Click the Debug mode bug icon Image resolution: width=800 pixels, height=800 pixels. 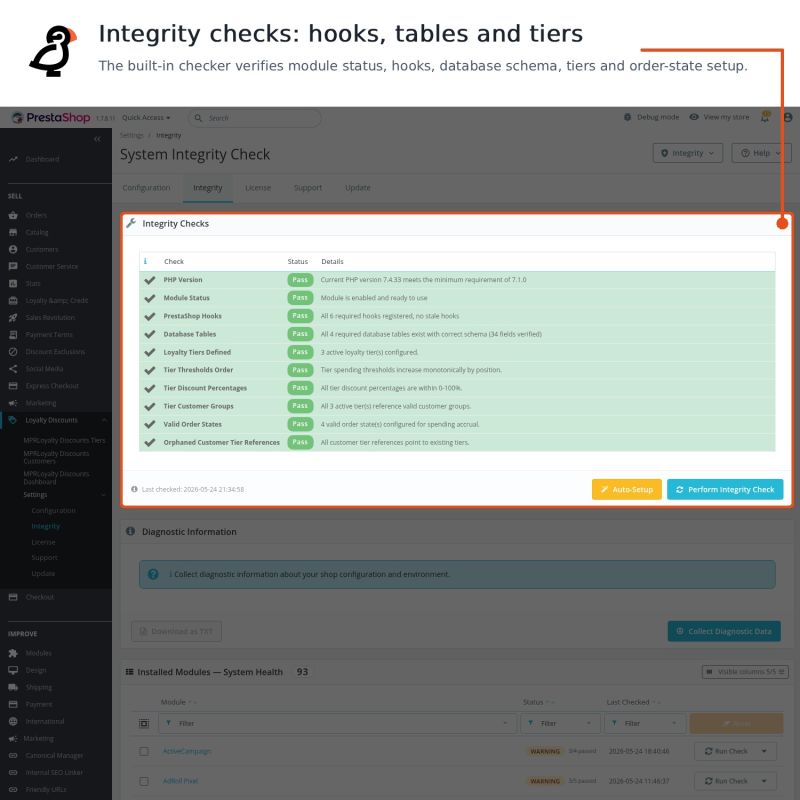point(628,117)
